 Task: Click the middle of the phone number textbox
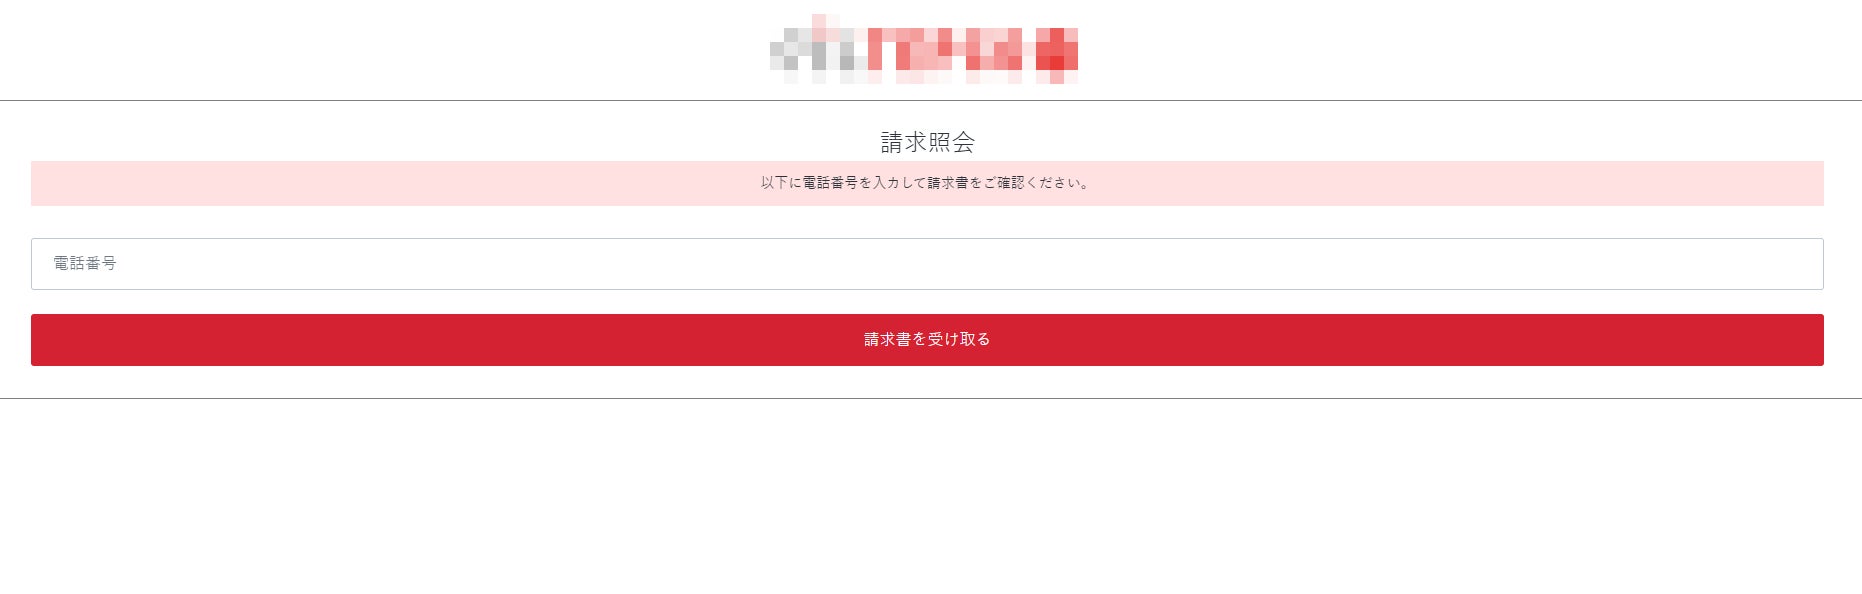click(x=927, y=264)
